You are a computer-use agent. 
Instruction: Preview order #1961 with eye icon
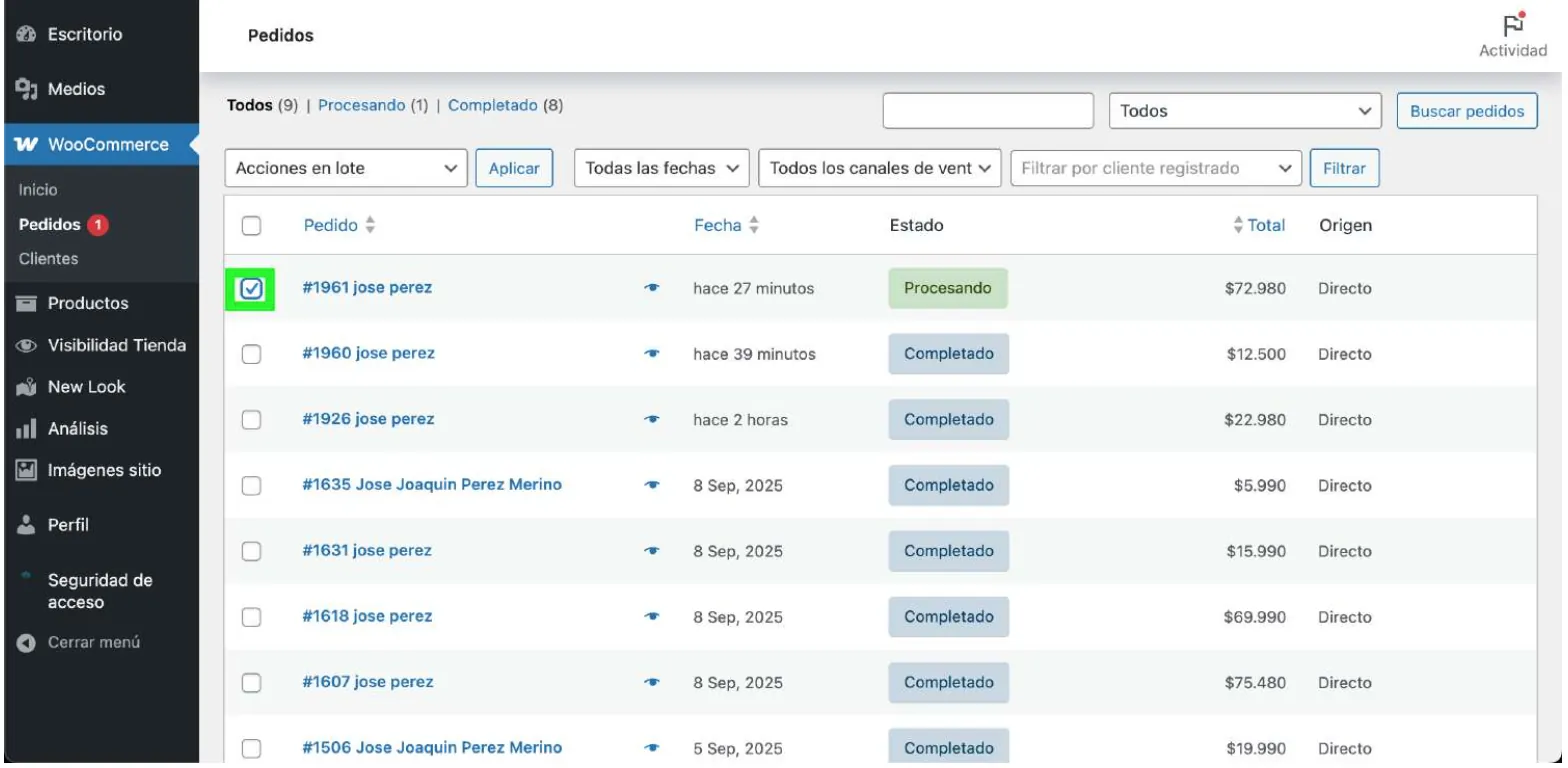652,289
